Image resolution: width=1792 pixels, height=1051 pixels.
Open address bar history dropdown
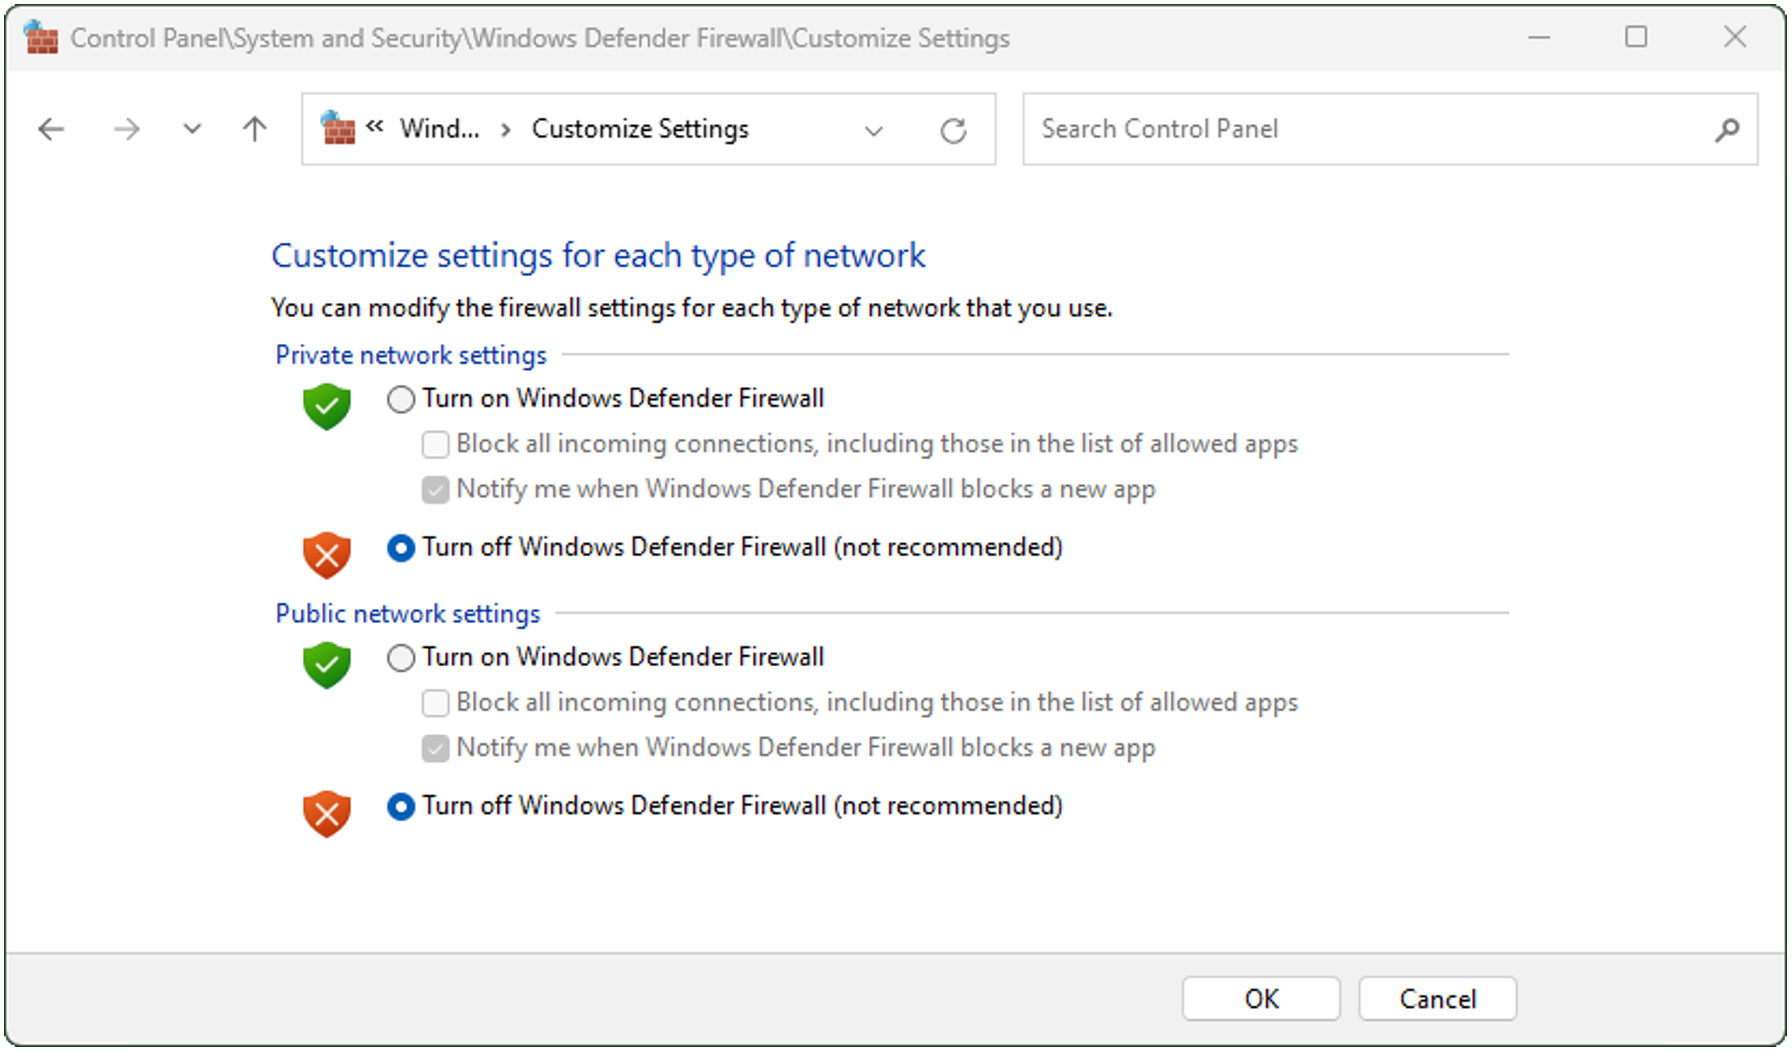(874, 130)
